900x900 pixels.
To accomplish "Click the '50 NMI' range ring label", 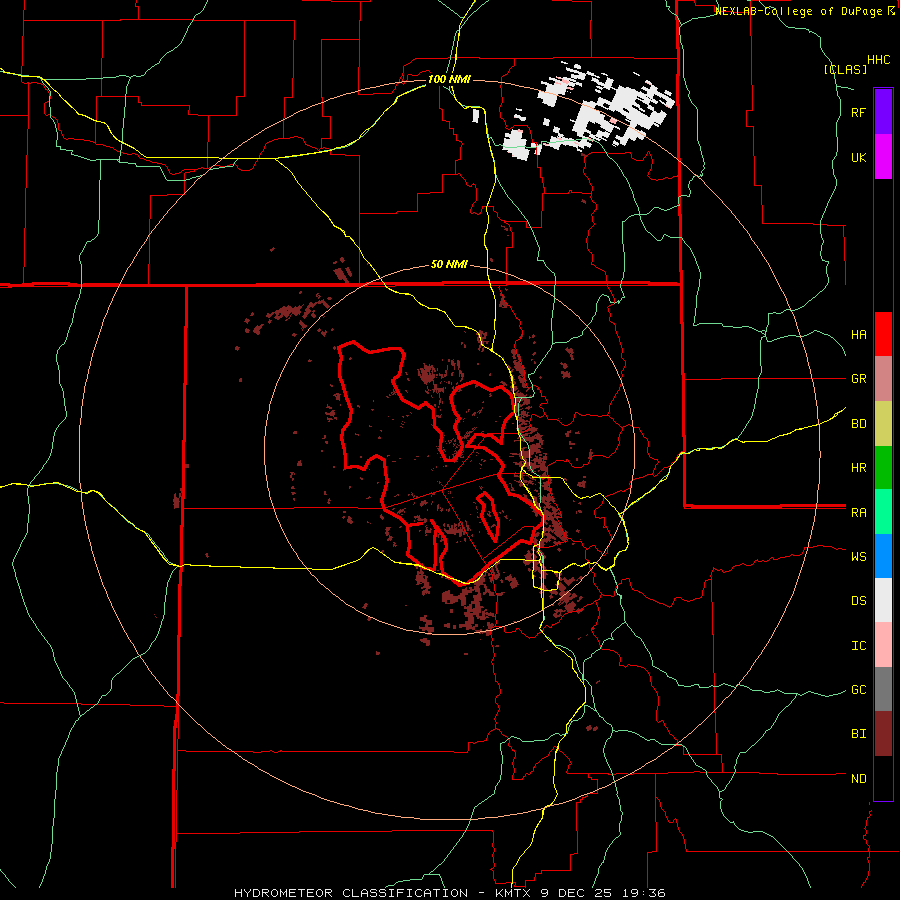I will (449, 264).
